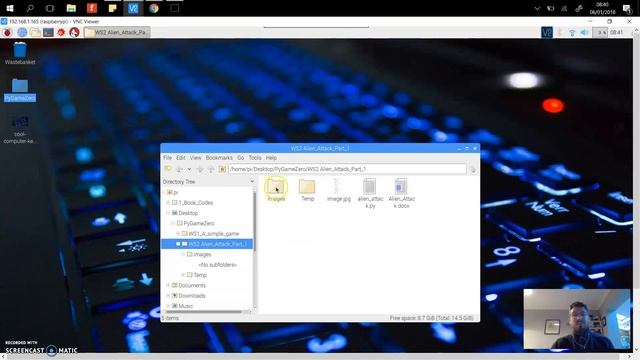The image size is (640, 360).
Task: Open the Wastebasket desktop icon
Action: click(20, 53)
